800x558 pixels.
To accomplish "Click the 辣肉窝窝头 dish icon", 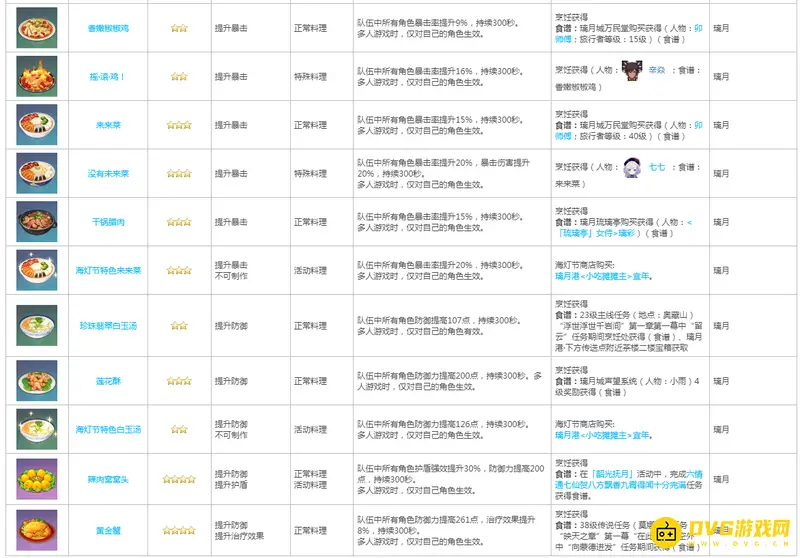I will click(x=37, y=478).
